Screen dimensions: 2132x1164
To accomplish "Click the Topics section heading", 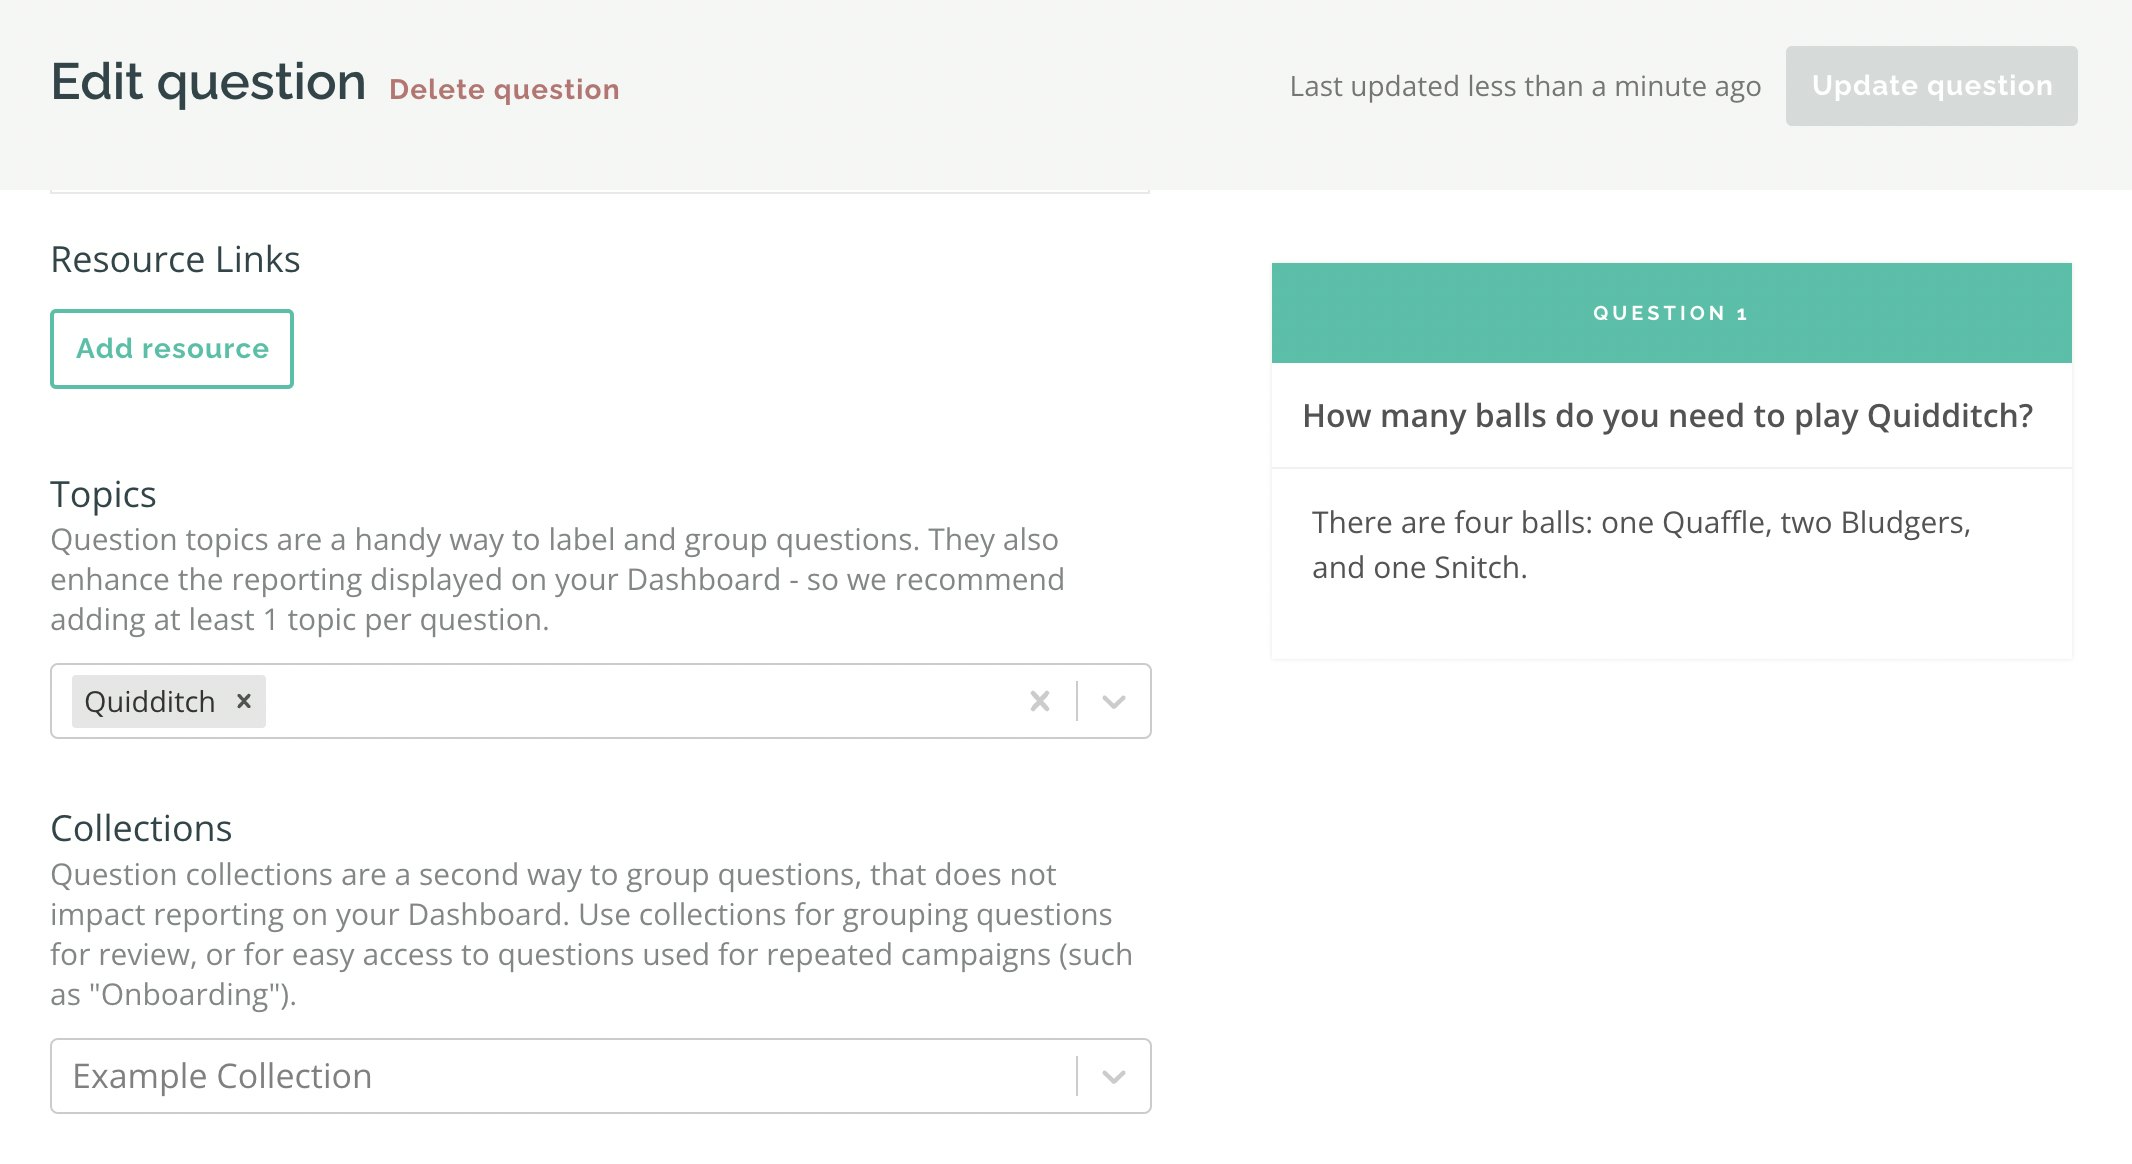I will click(x=103, y=494).
